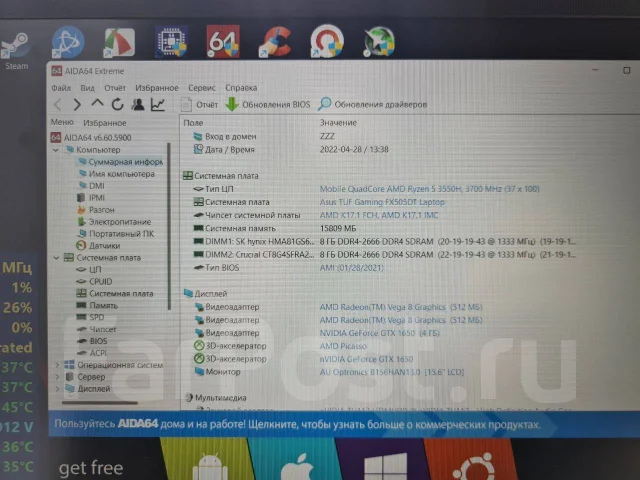The width and height of the screenshot is (640, 480).
Task: Select Чипсет tree item
Action: (x=97, y=329)
